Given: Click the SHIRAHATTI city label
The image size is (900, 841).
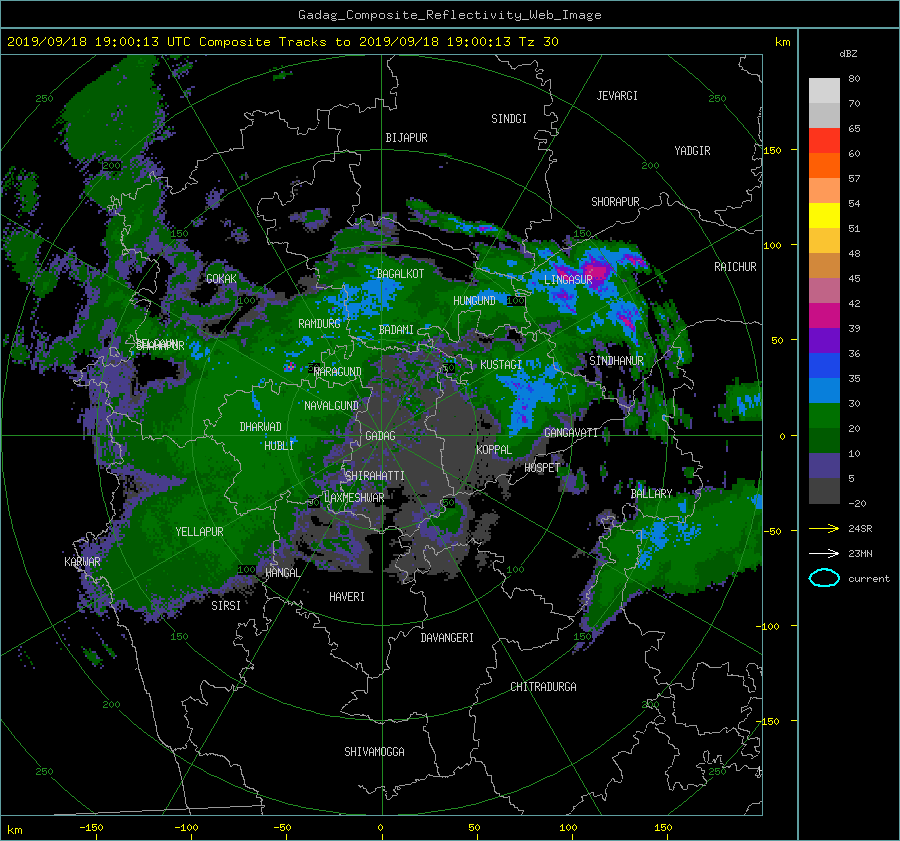Looking at the screenshot, I should [375, 476].
